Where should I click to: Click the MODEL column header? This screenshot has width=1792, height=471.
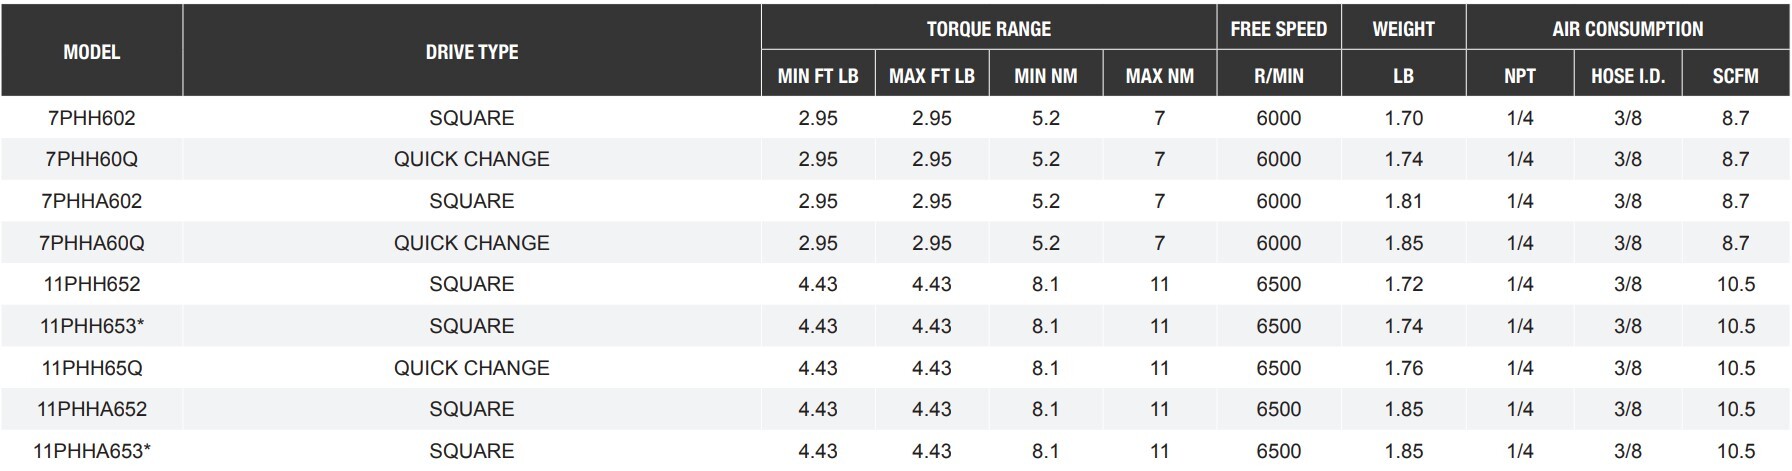tap(91, 52)
